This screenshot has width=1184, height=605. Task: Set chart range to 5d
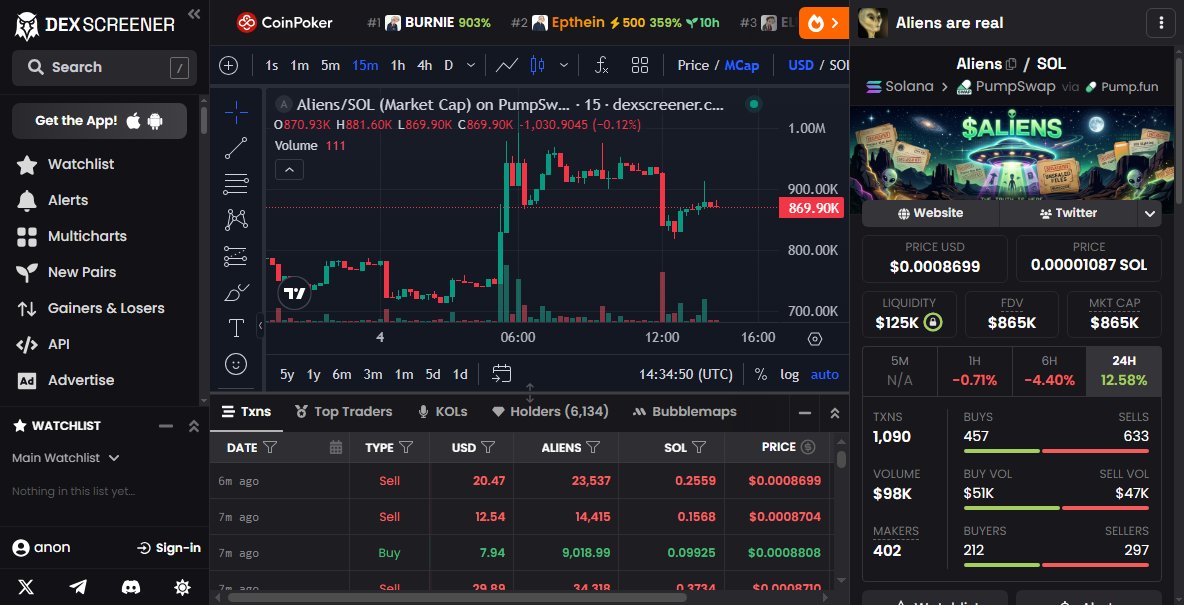coord(433,375)
